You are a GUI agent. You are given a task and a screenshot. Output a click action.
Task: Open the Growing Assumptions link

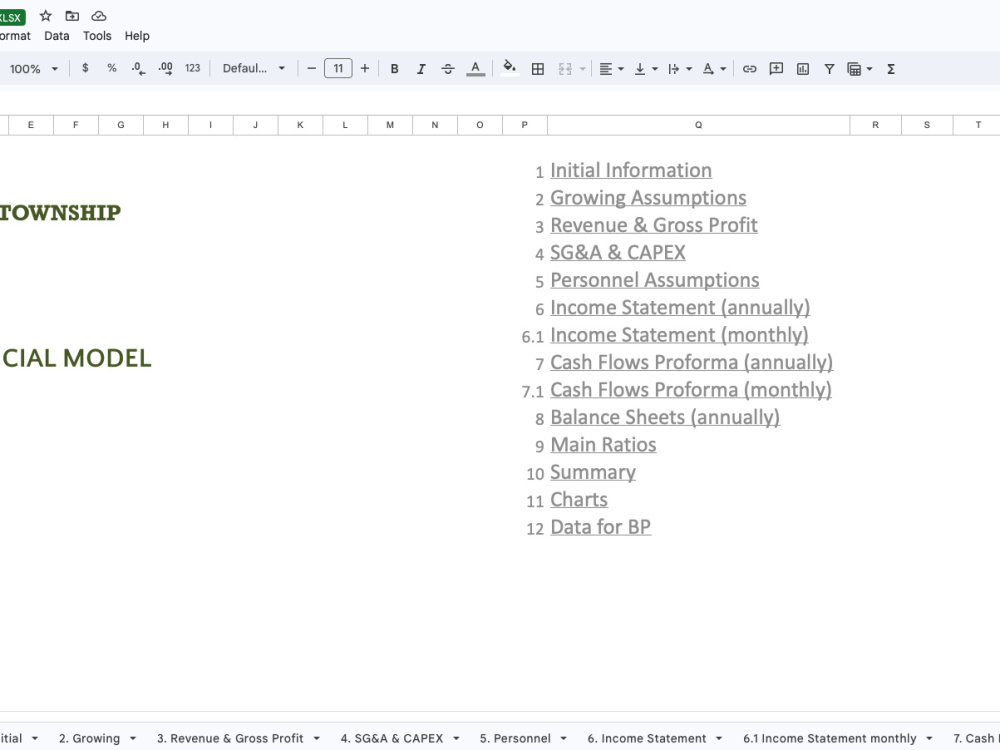point(648,198)
